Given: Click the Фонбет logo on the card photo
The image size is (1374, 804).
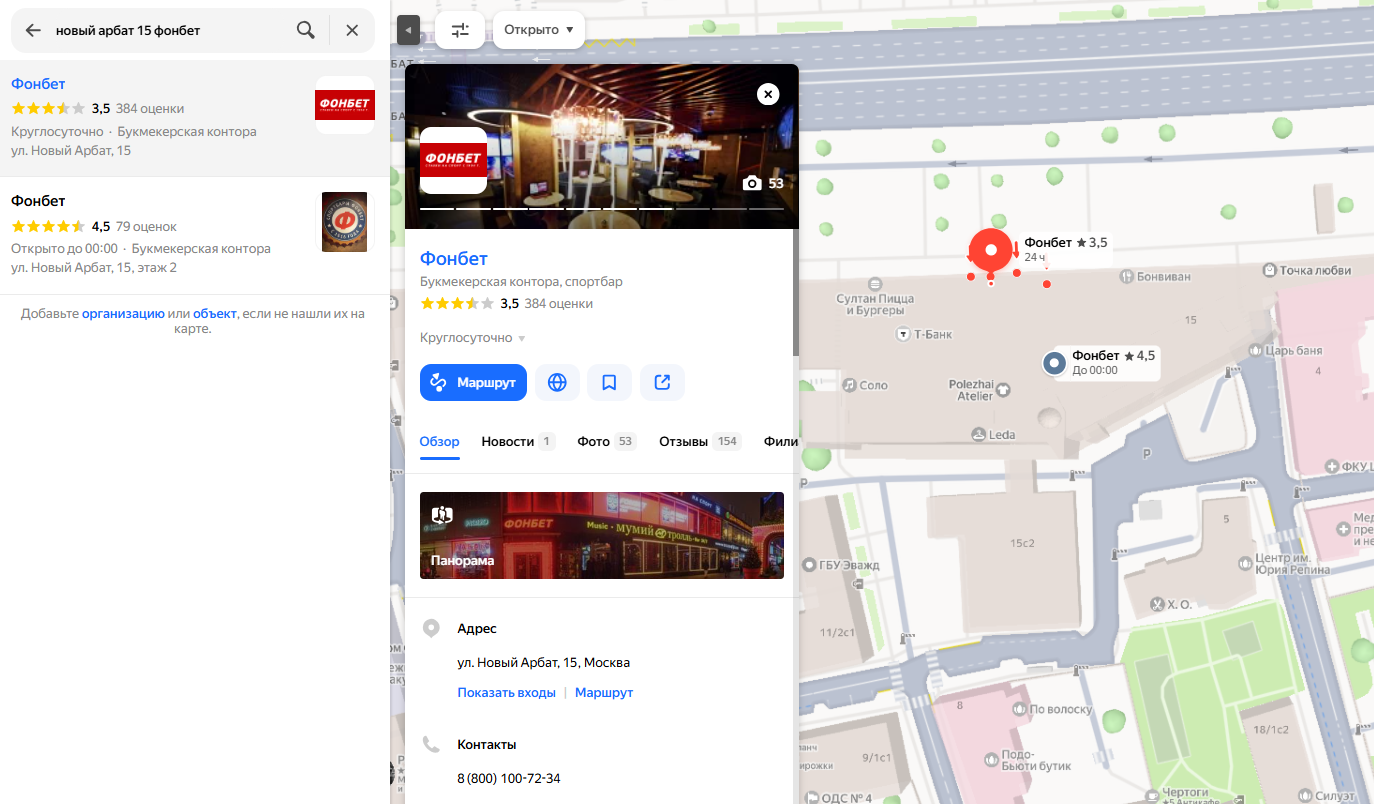Looking at the screenshot, I should (453, 160).
